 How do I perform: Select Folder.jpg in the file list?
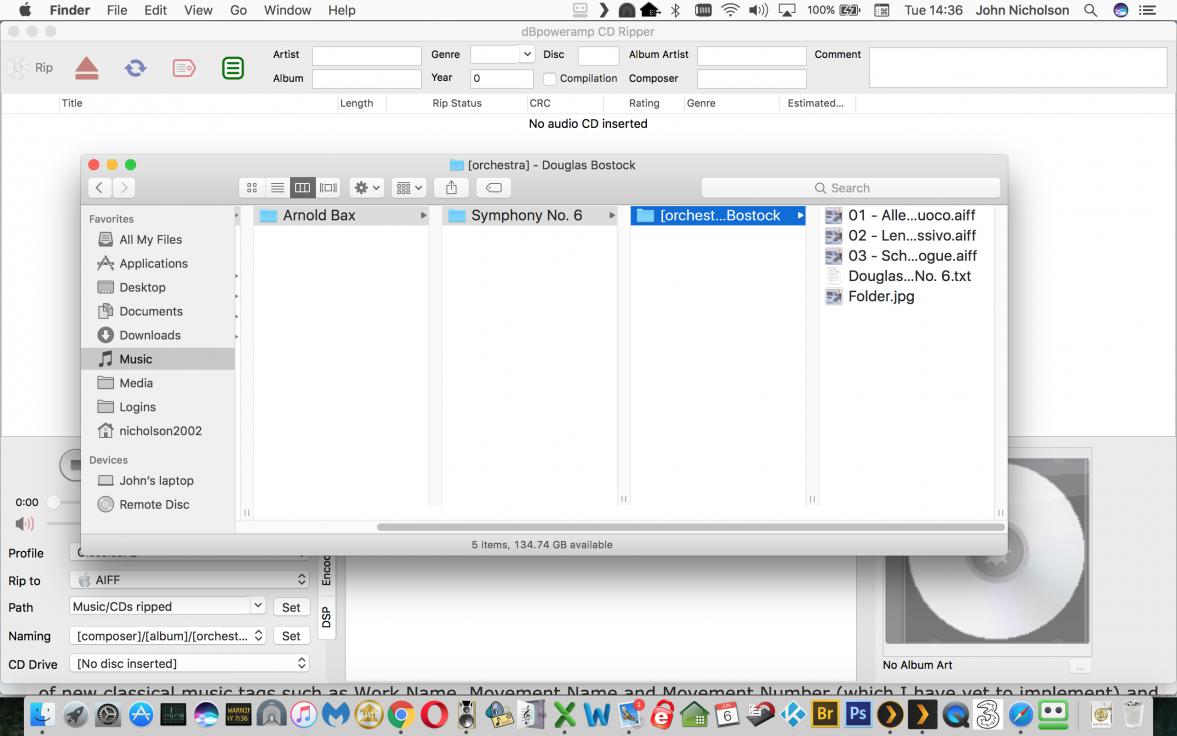point(881,297)
